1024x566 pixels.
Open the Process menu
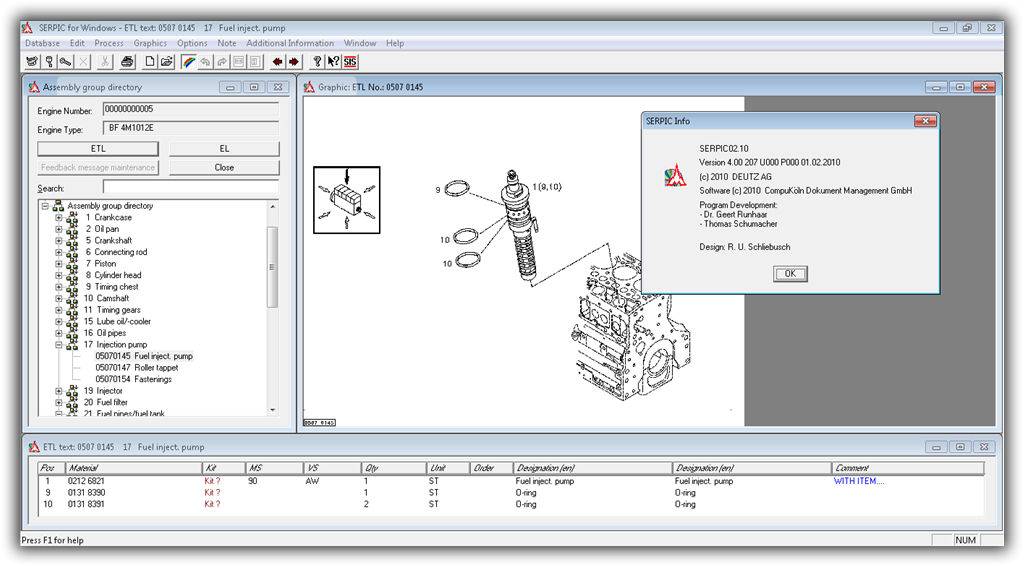coord(108,43)
